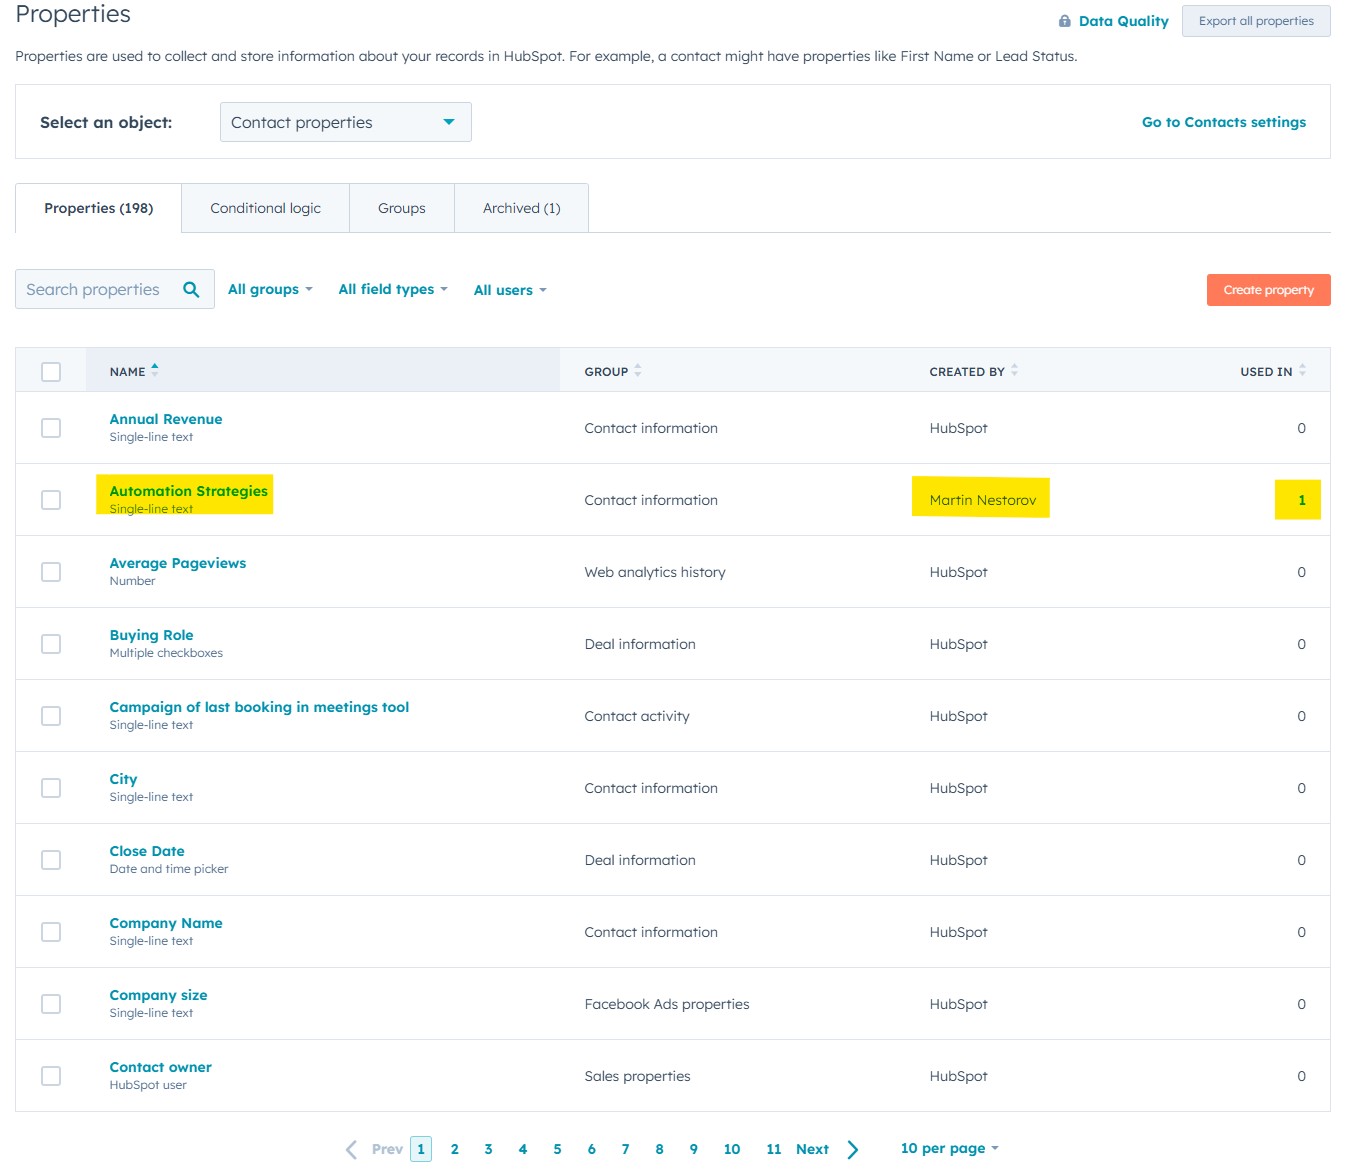The image size is (1349, 1170).
Task: Open the Data Quality link
Action: [1124, 21]
